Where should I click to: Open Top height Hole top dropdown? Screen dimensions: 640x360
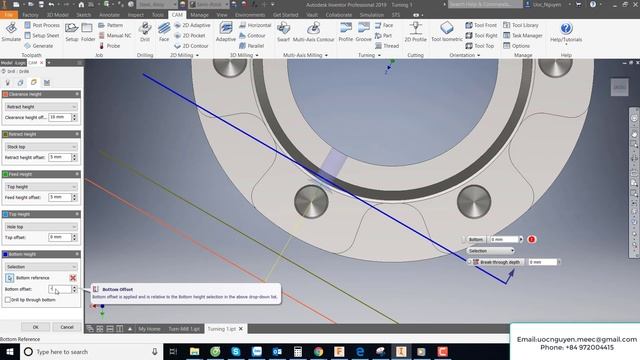[x=41, y=227]
